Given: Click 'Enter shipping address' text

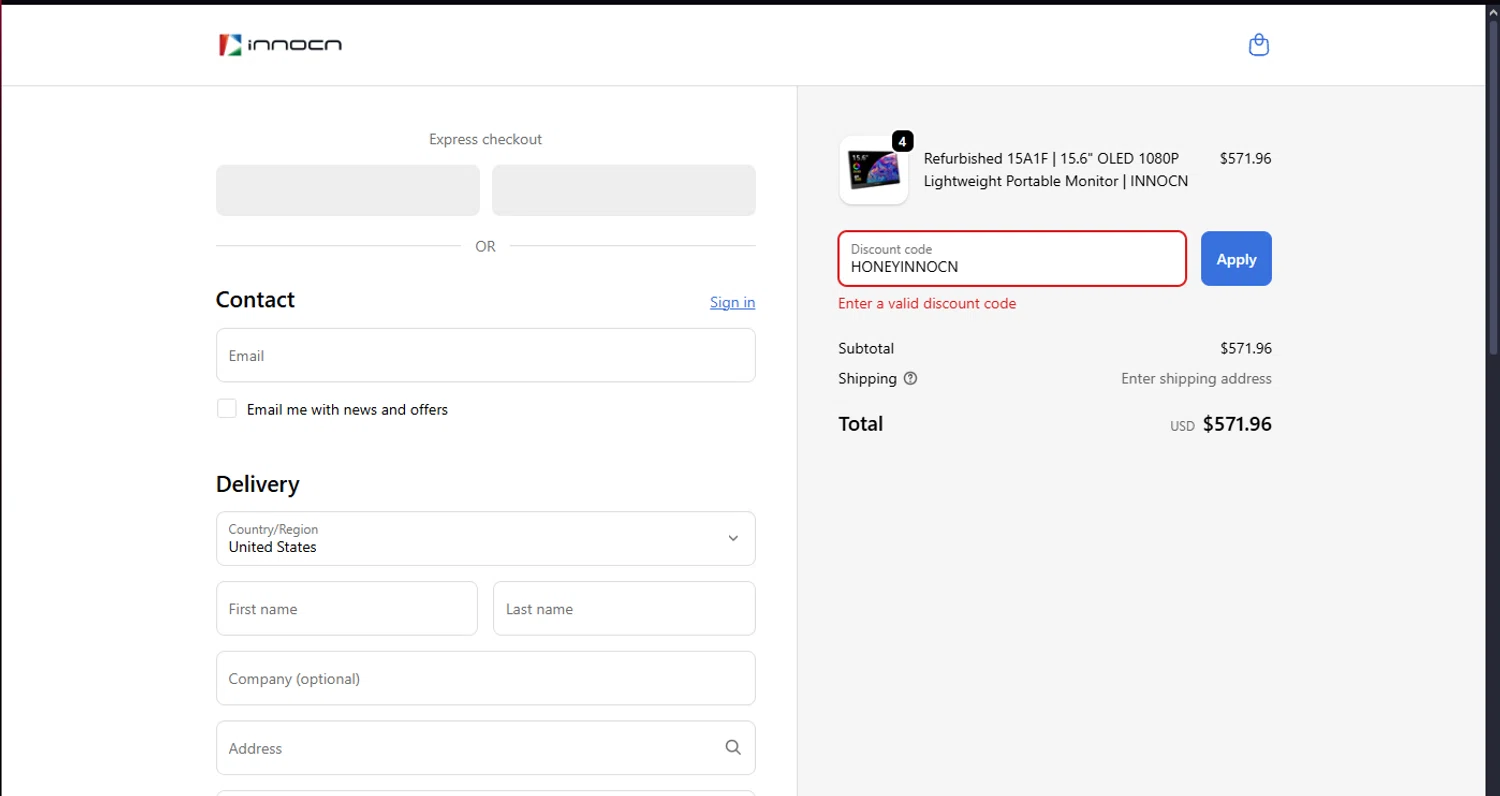Looking at the screenshot, I should pos(1196,379).
